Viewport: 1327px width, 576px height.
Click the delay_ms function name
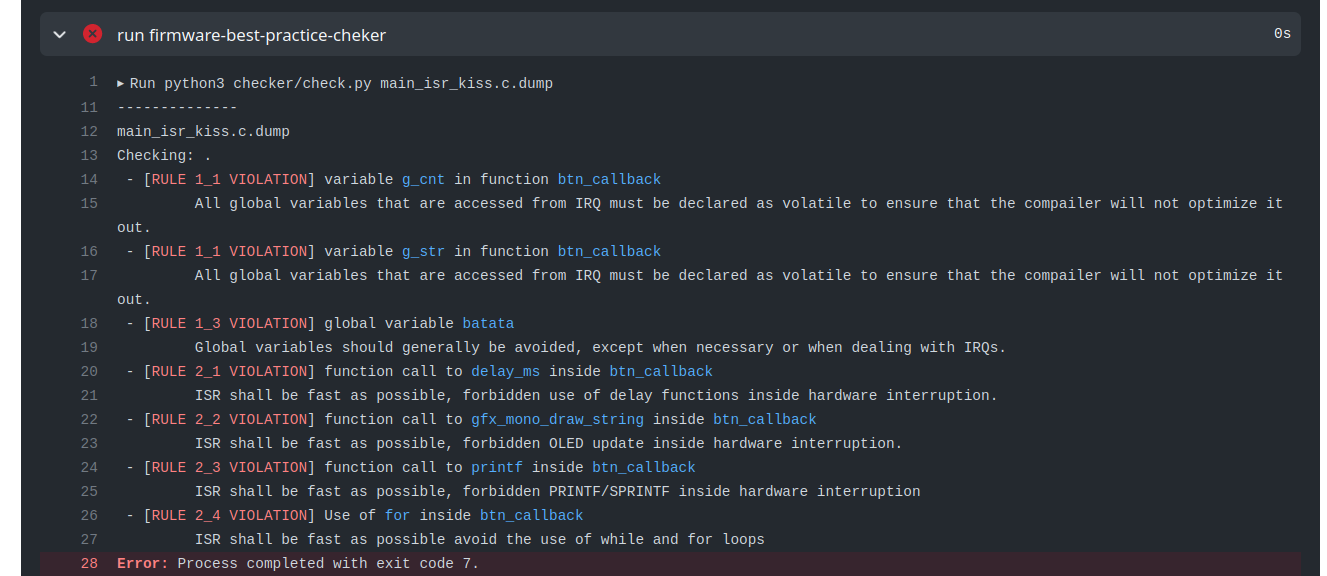[x=506, y=371]
